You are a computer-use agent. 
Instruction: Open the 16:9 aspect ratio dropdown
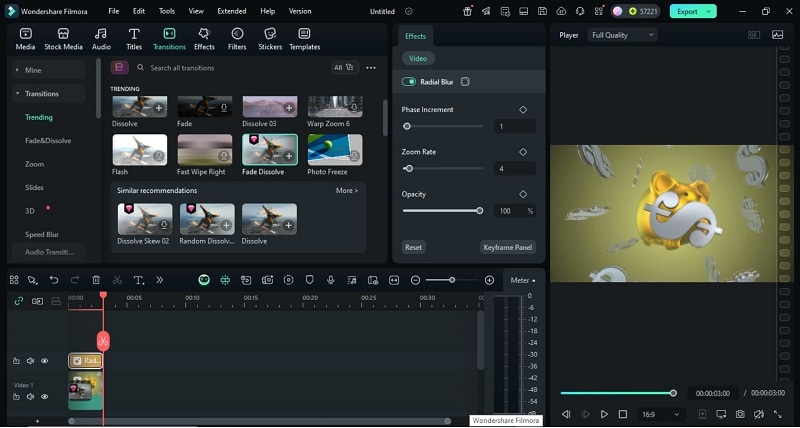pyautogui.click(x=661, y=414)
